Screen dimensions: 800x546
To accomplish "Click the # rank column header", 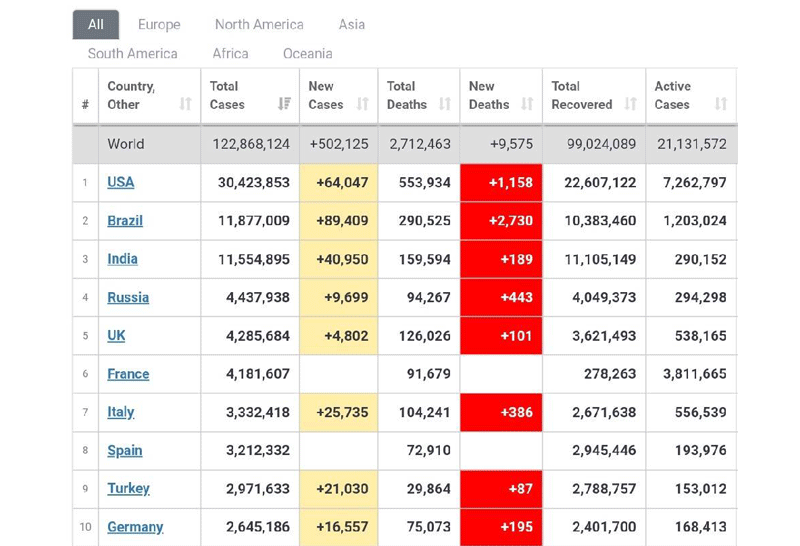I will click(85, 104).
